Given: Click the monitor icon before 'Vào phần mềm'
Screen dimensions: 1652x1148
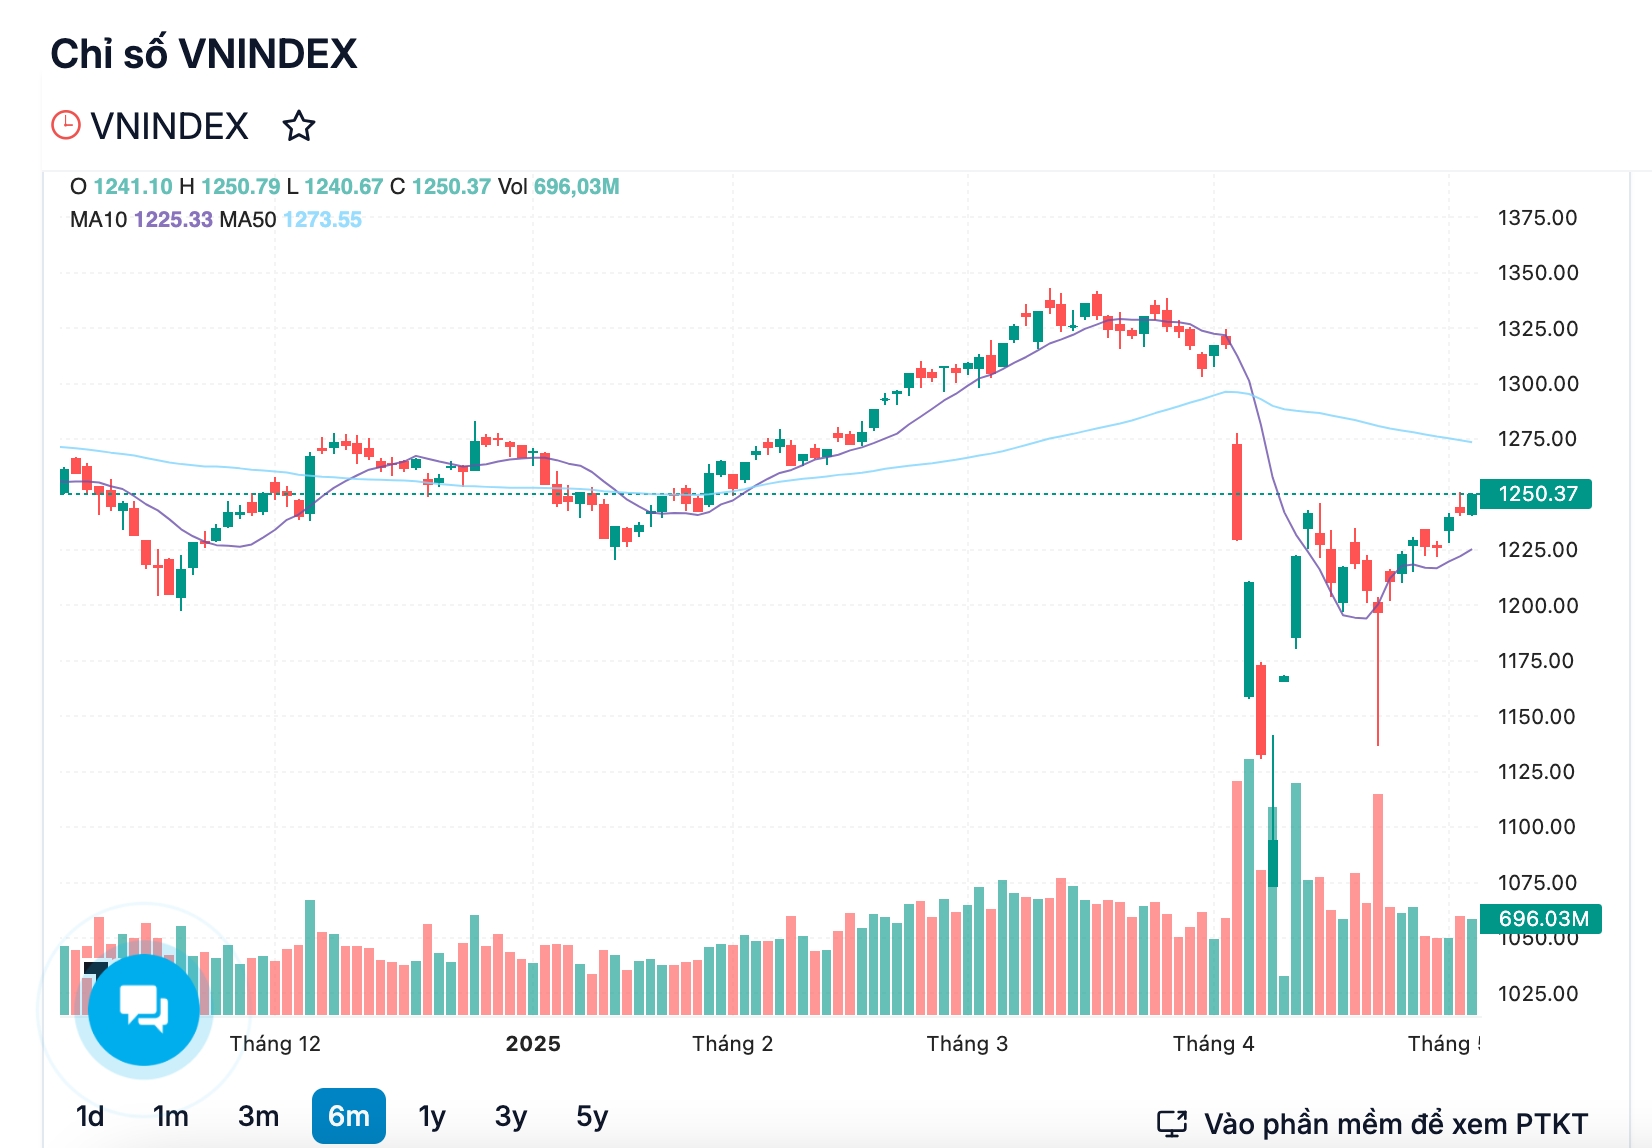Looking at the screenshot, I should click(x=1172, y=1124).
